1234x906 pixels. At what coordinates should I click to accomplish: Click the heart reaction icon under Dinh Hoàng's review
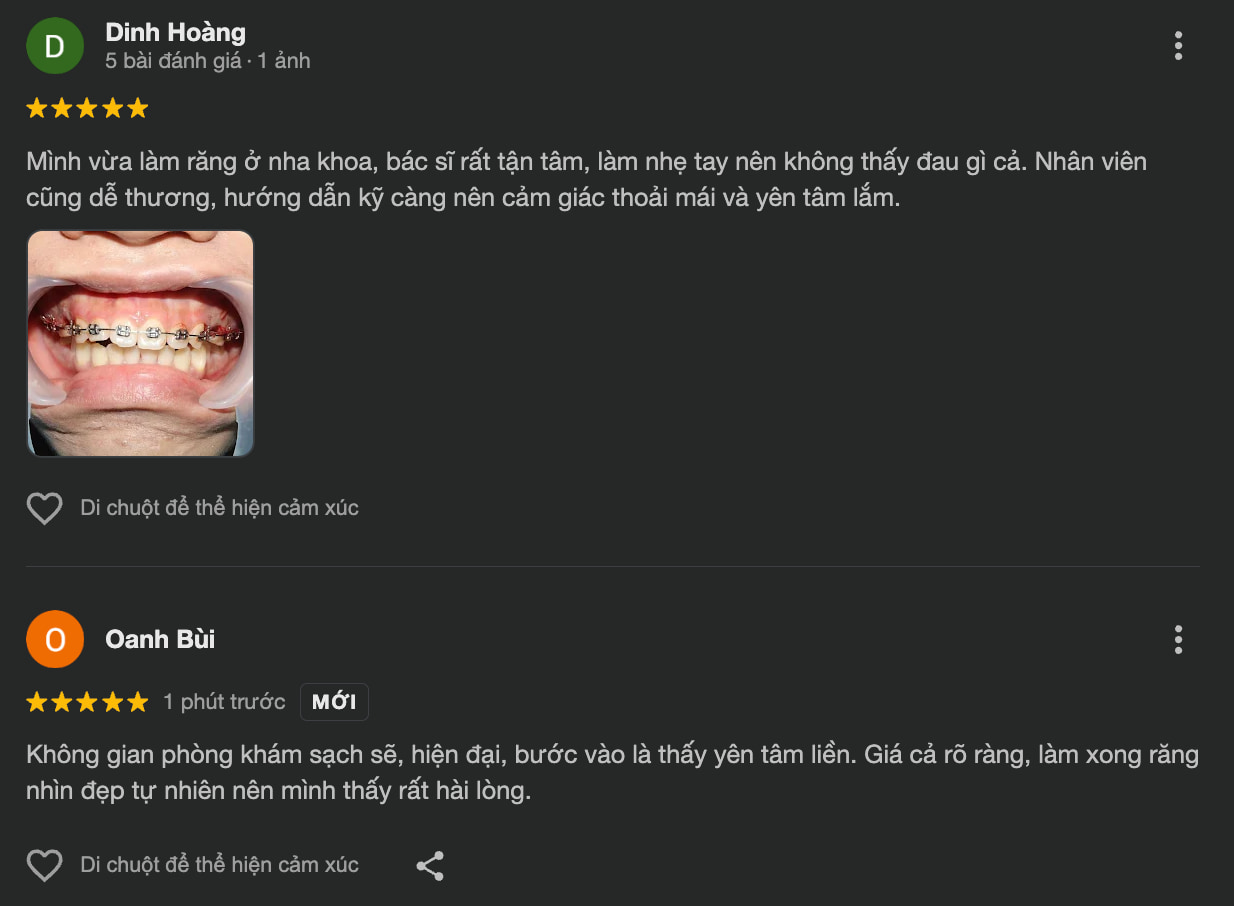[44, 507]
